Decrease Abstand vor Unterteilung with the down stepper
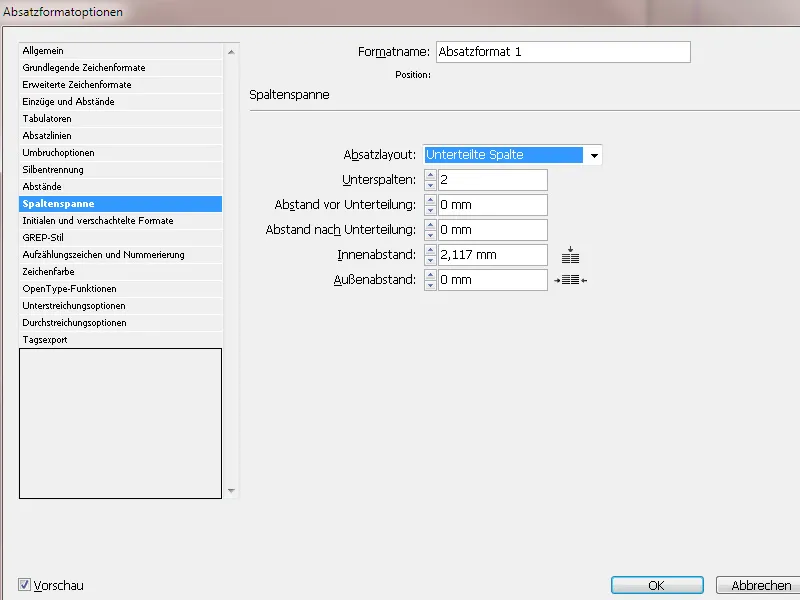The height and width of the screenshot is (600, 800). pos(429,208)
